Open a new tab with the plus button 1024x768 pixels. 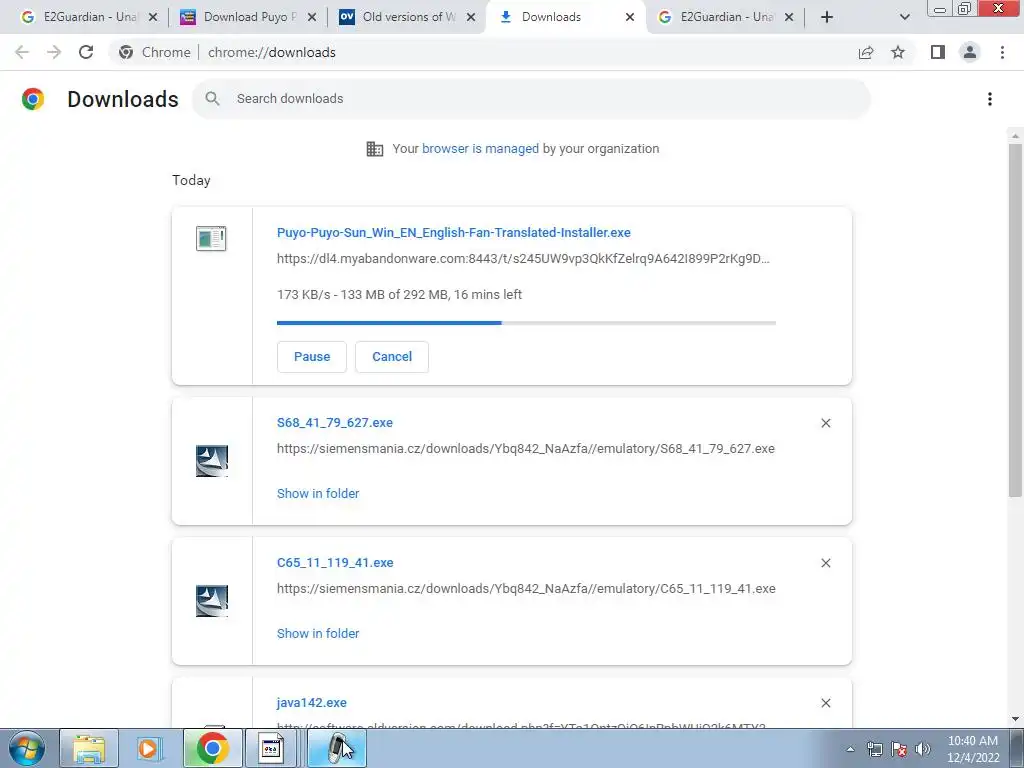827,17
